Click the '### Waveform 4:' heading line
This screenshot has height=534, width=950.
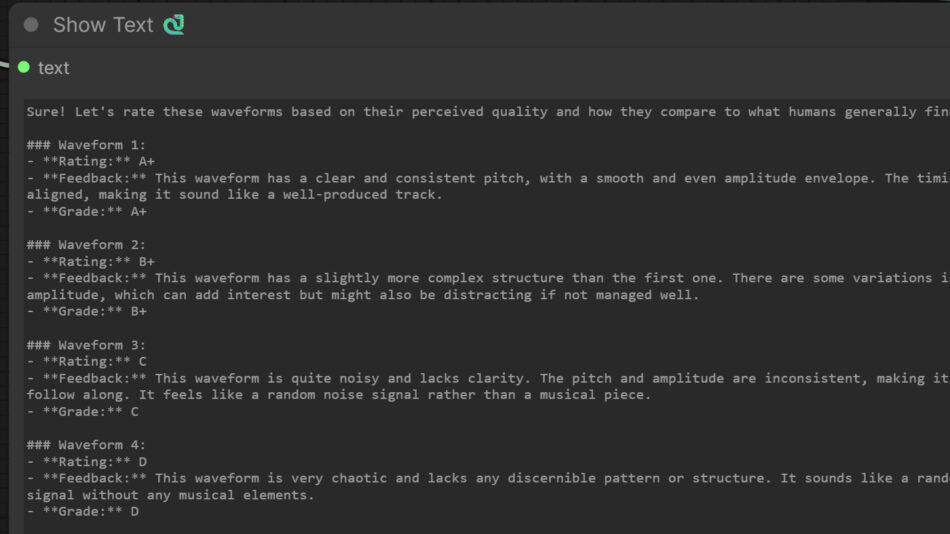tap(86, 445)
